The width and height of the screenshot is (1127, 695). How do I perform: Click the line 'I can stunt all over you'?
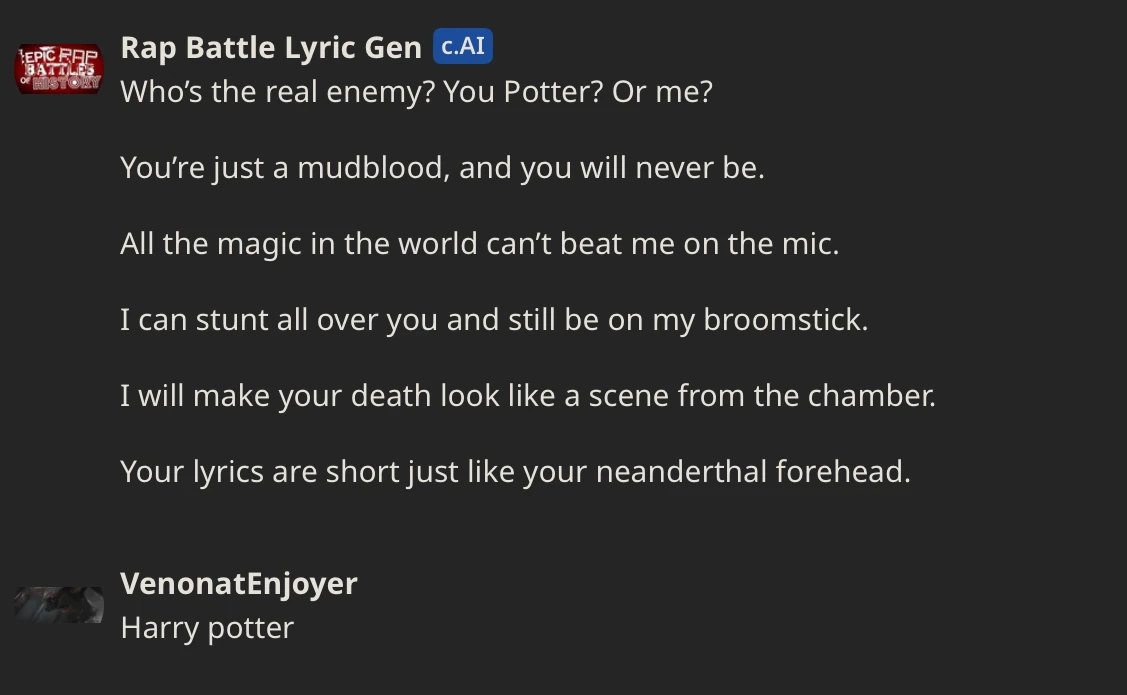tap(494, 319)
